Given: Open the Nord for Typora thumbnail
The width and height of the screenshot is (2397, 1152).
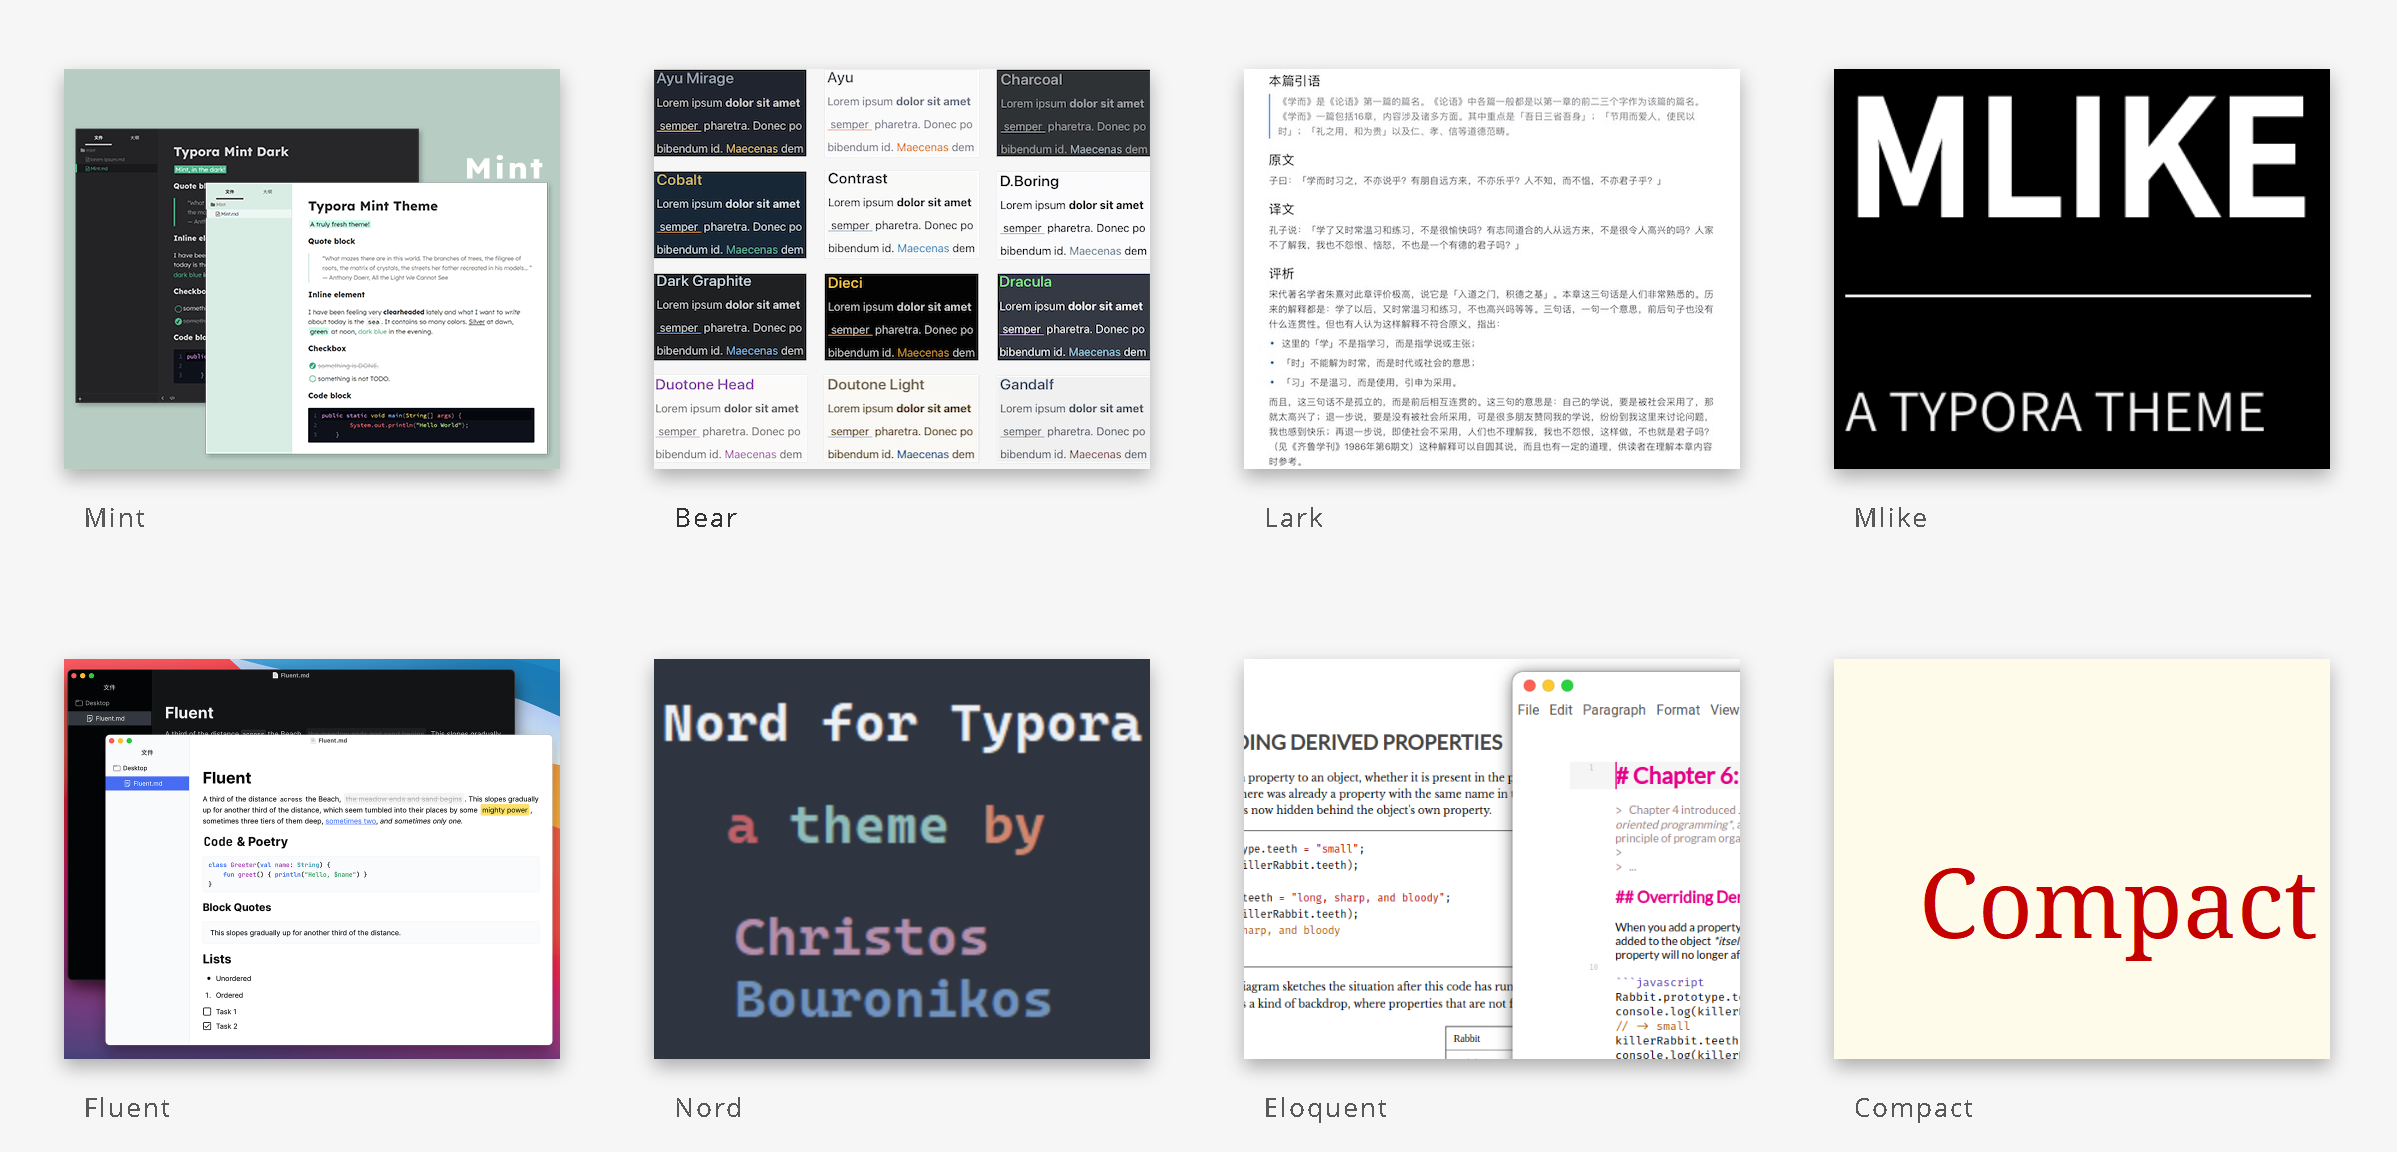Looking at the screenshot, I should (901, 858).
